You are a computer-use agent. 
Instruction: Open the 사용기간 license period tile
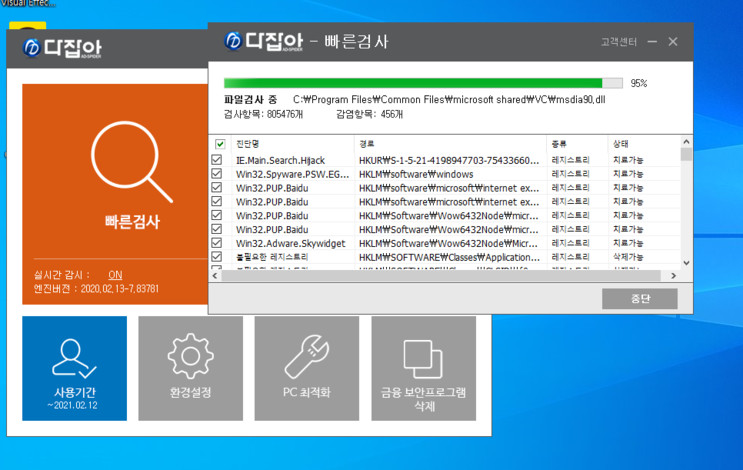coord(74,368)
